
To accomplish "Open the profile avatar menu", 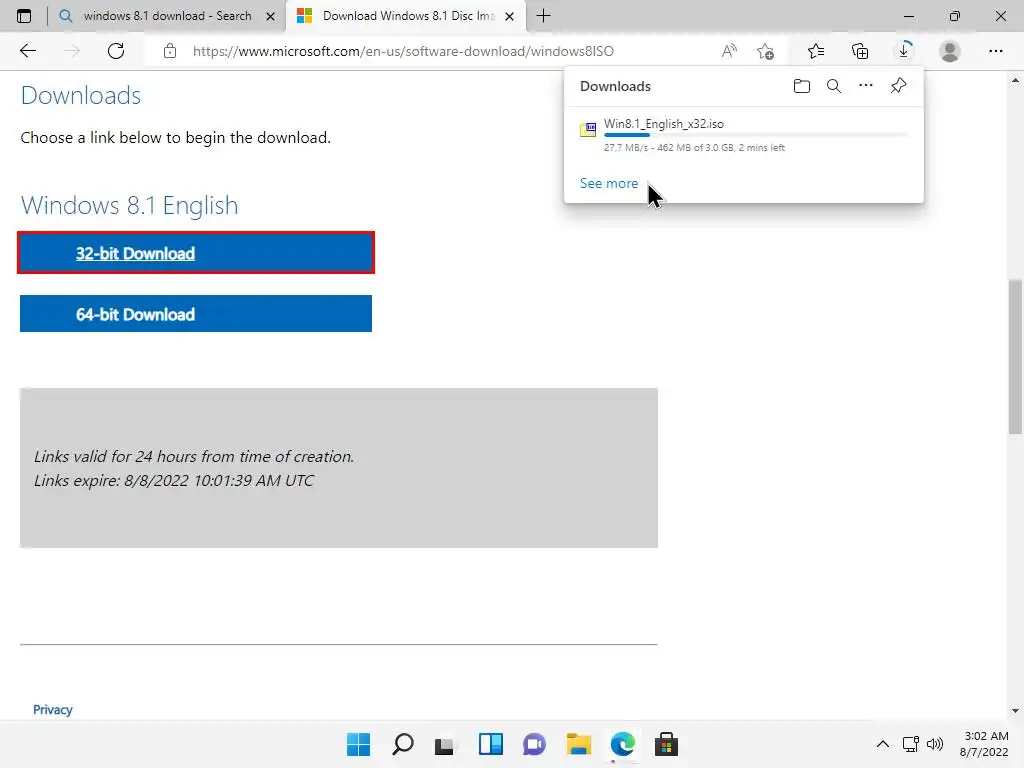I will point(950,51).
